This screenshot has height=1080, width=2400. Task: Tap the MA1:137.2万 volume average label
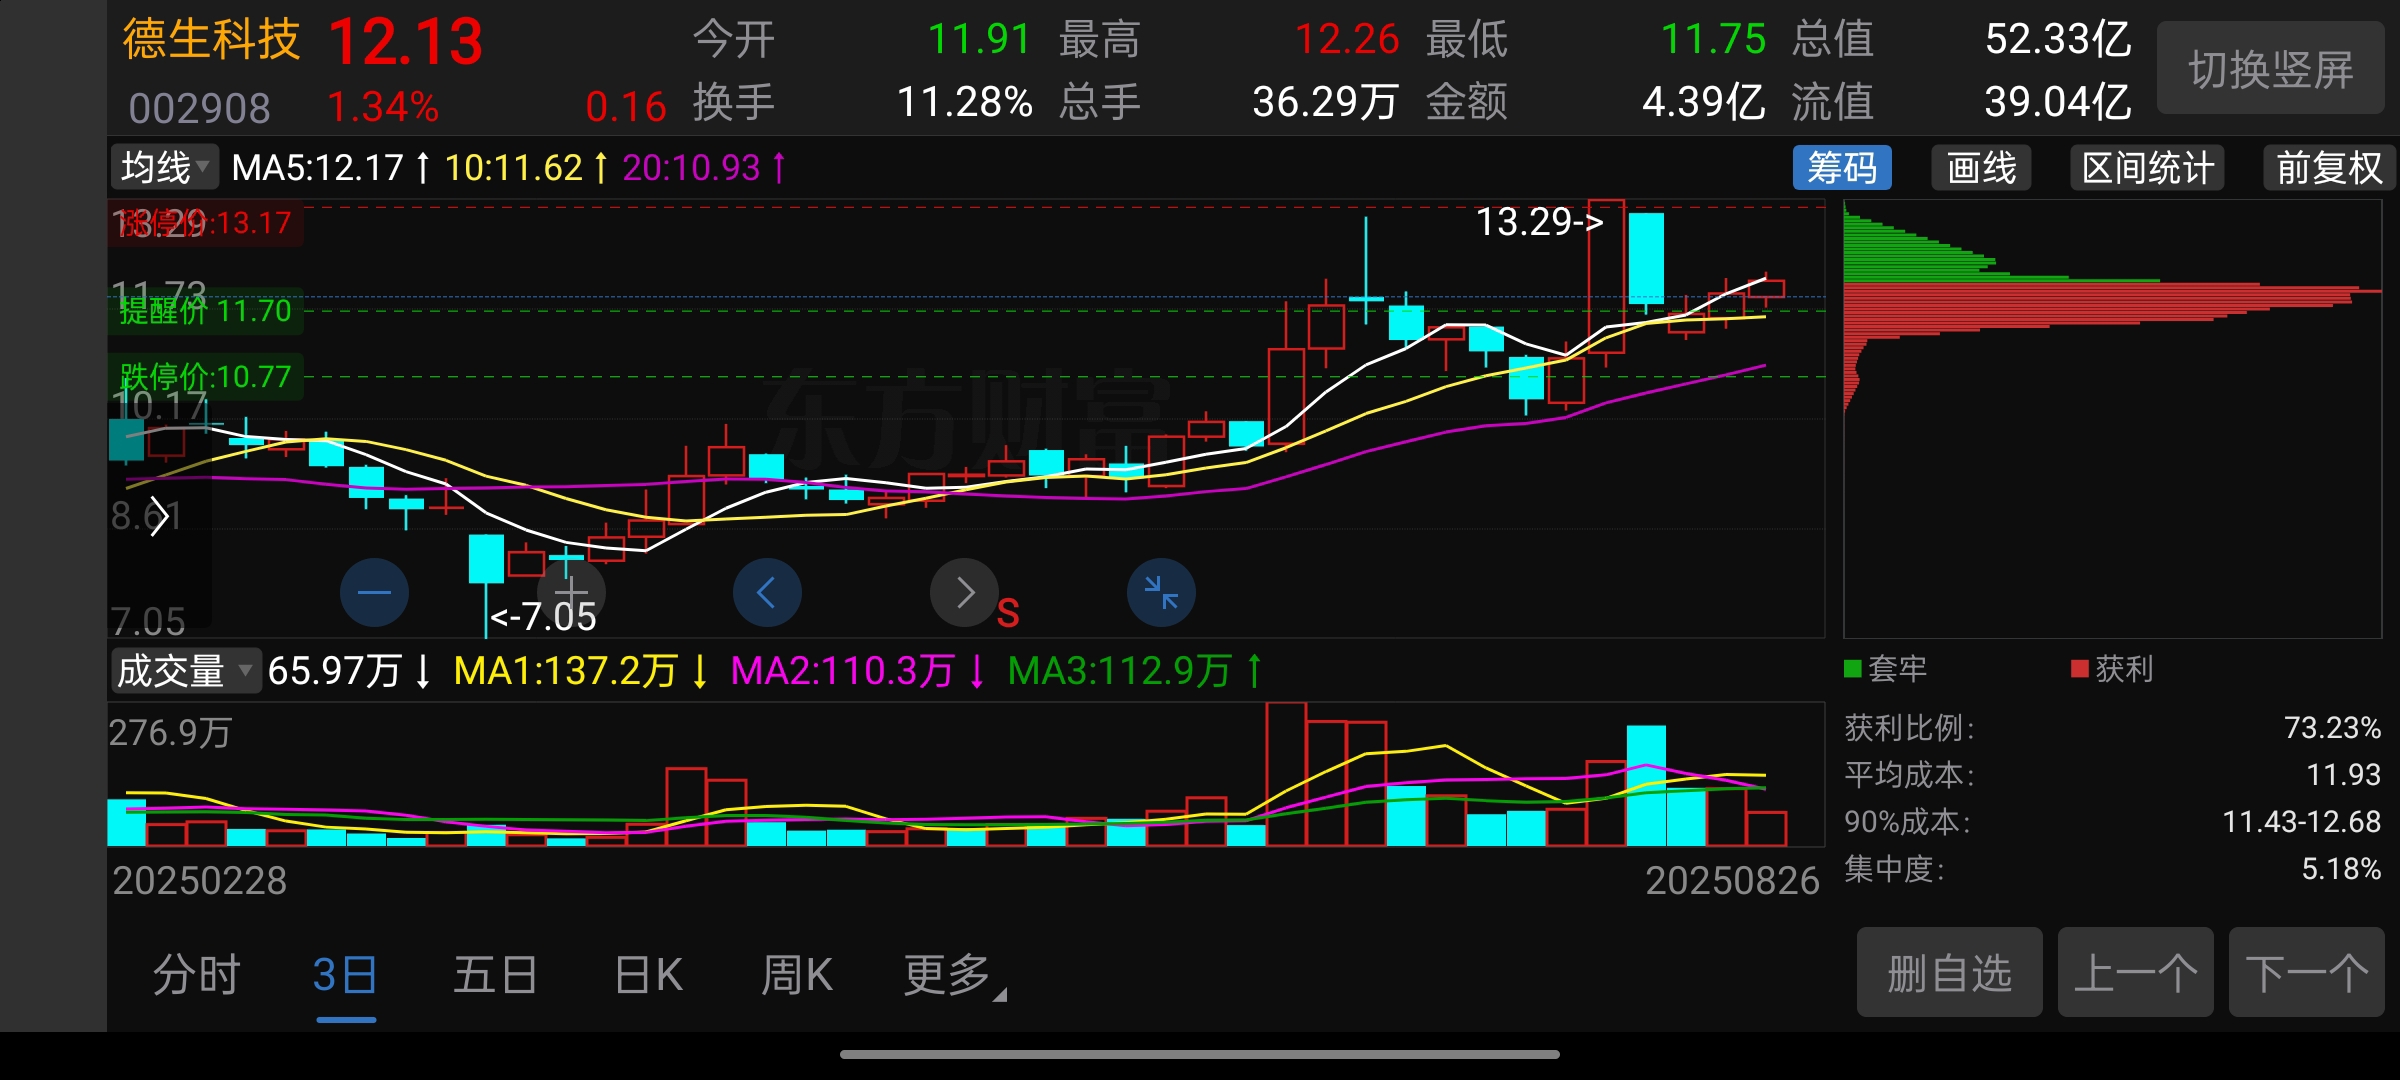point(580,671)
